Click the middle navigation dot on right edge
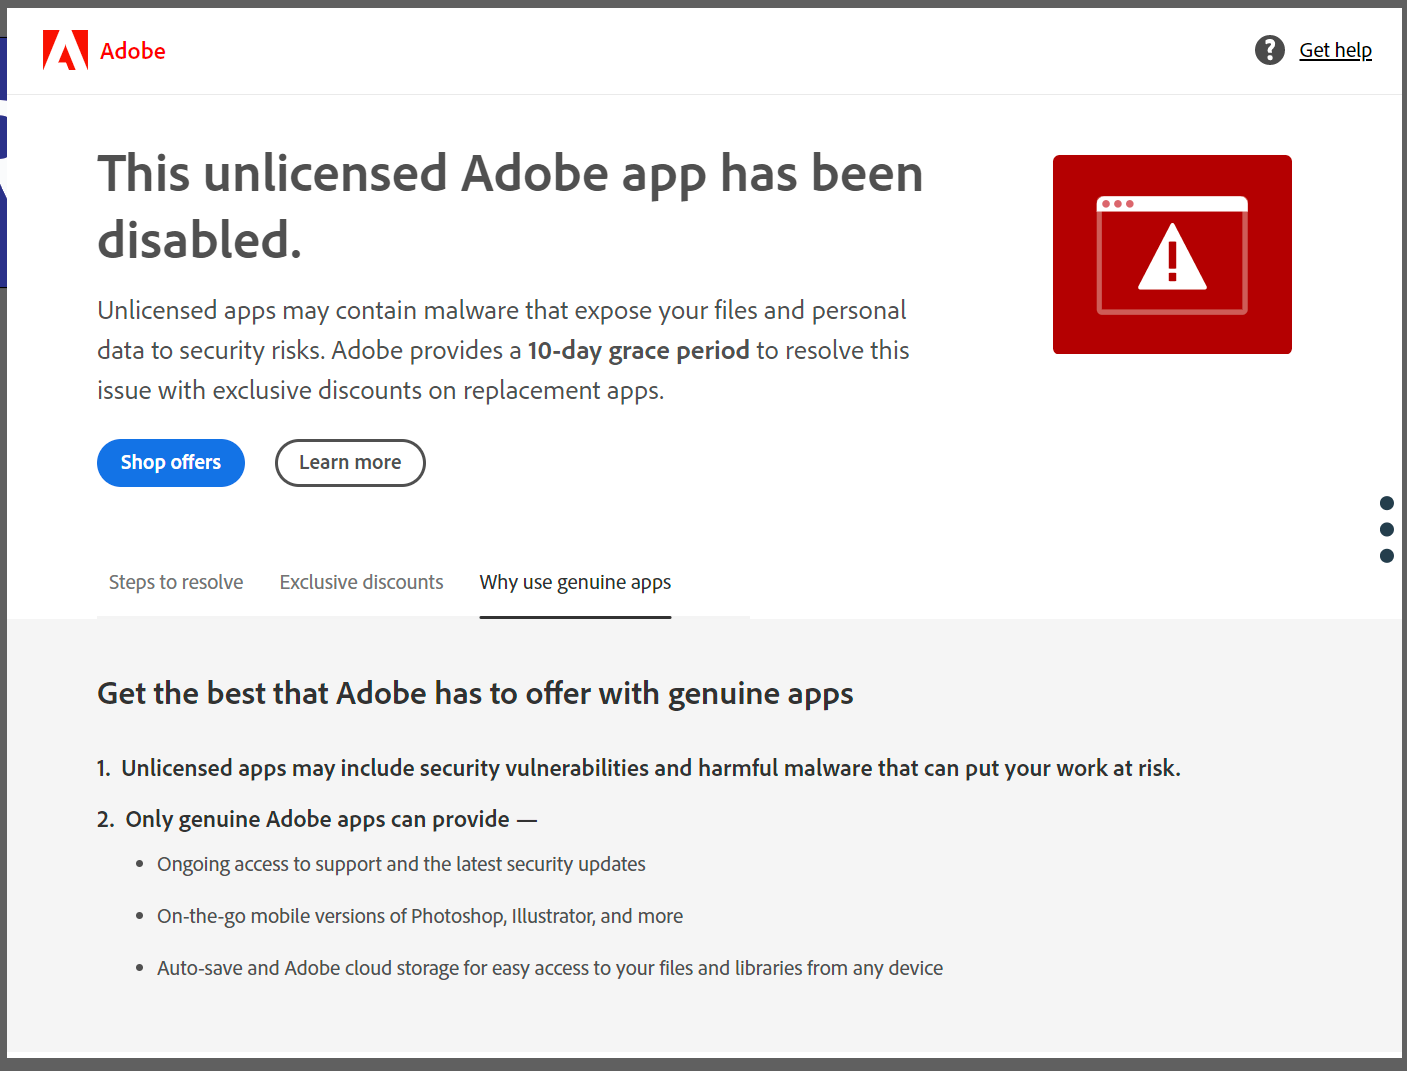 point(1386,529)
